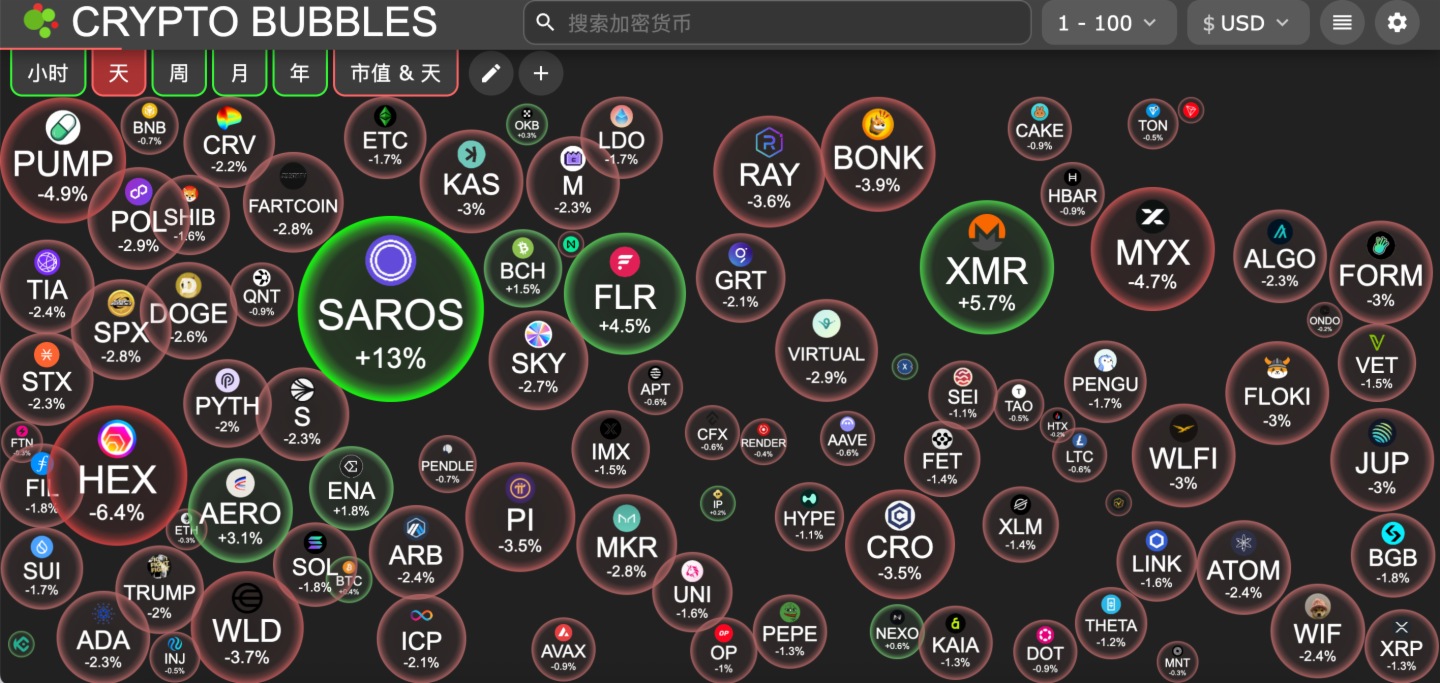Switch to the 周 (week) period
The height and width of the screenshot is (683, 1440).
[179, 73]
